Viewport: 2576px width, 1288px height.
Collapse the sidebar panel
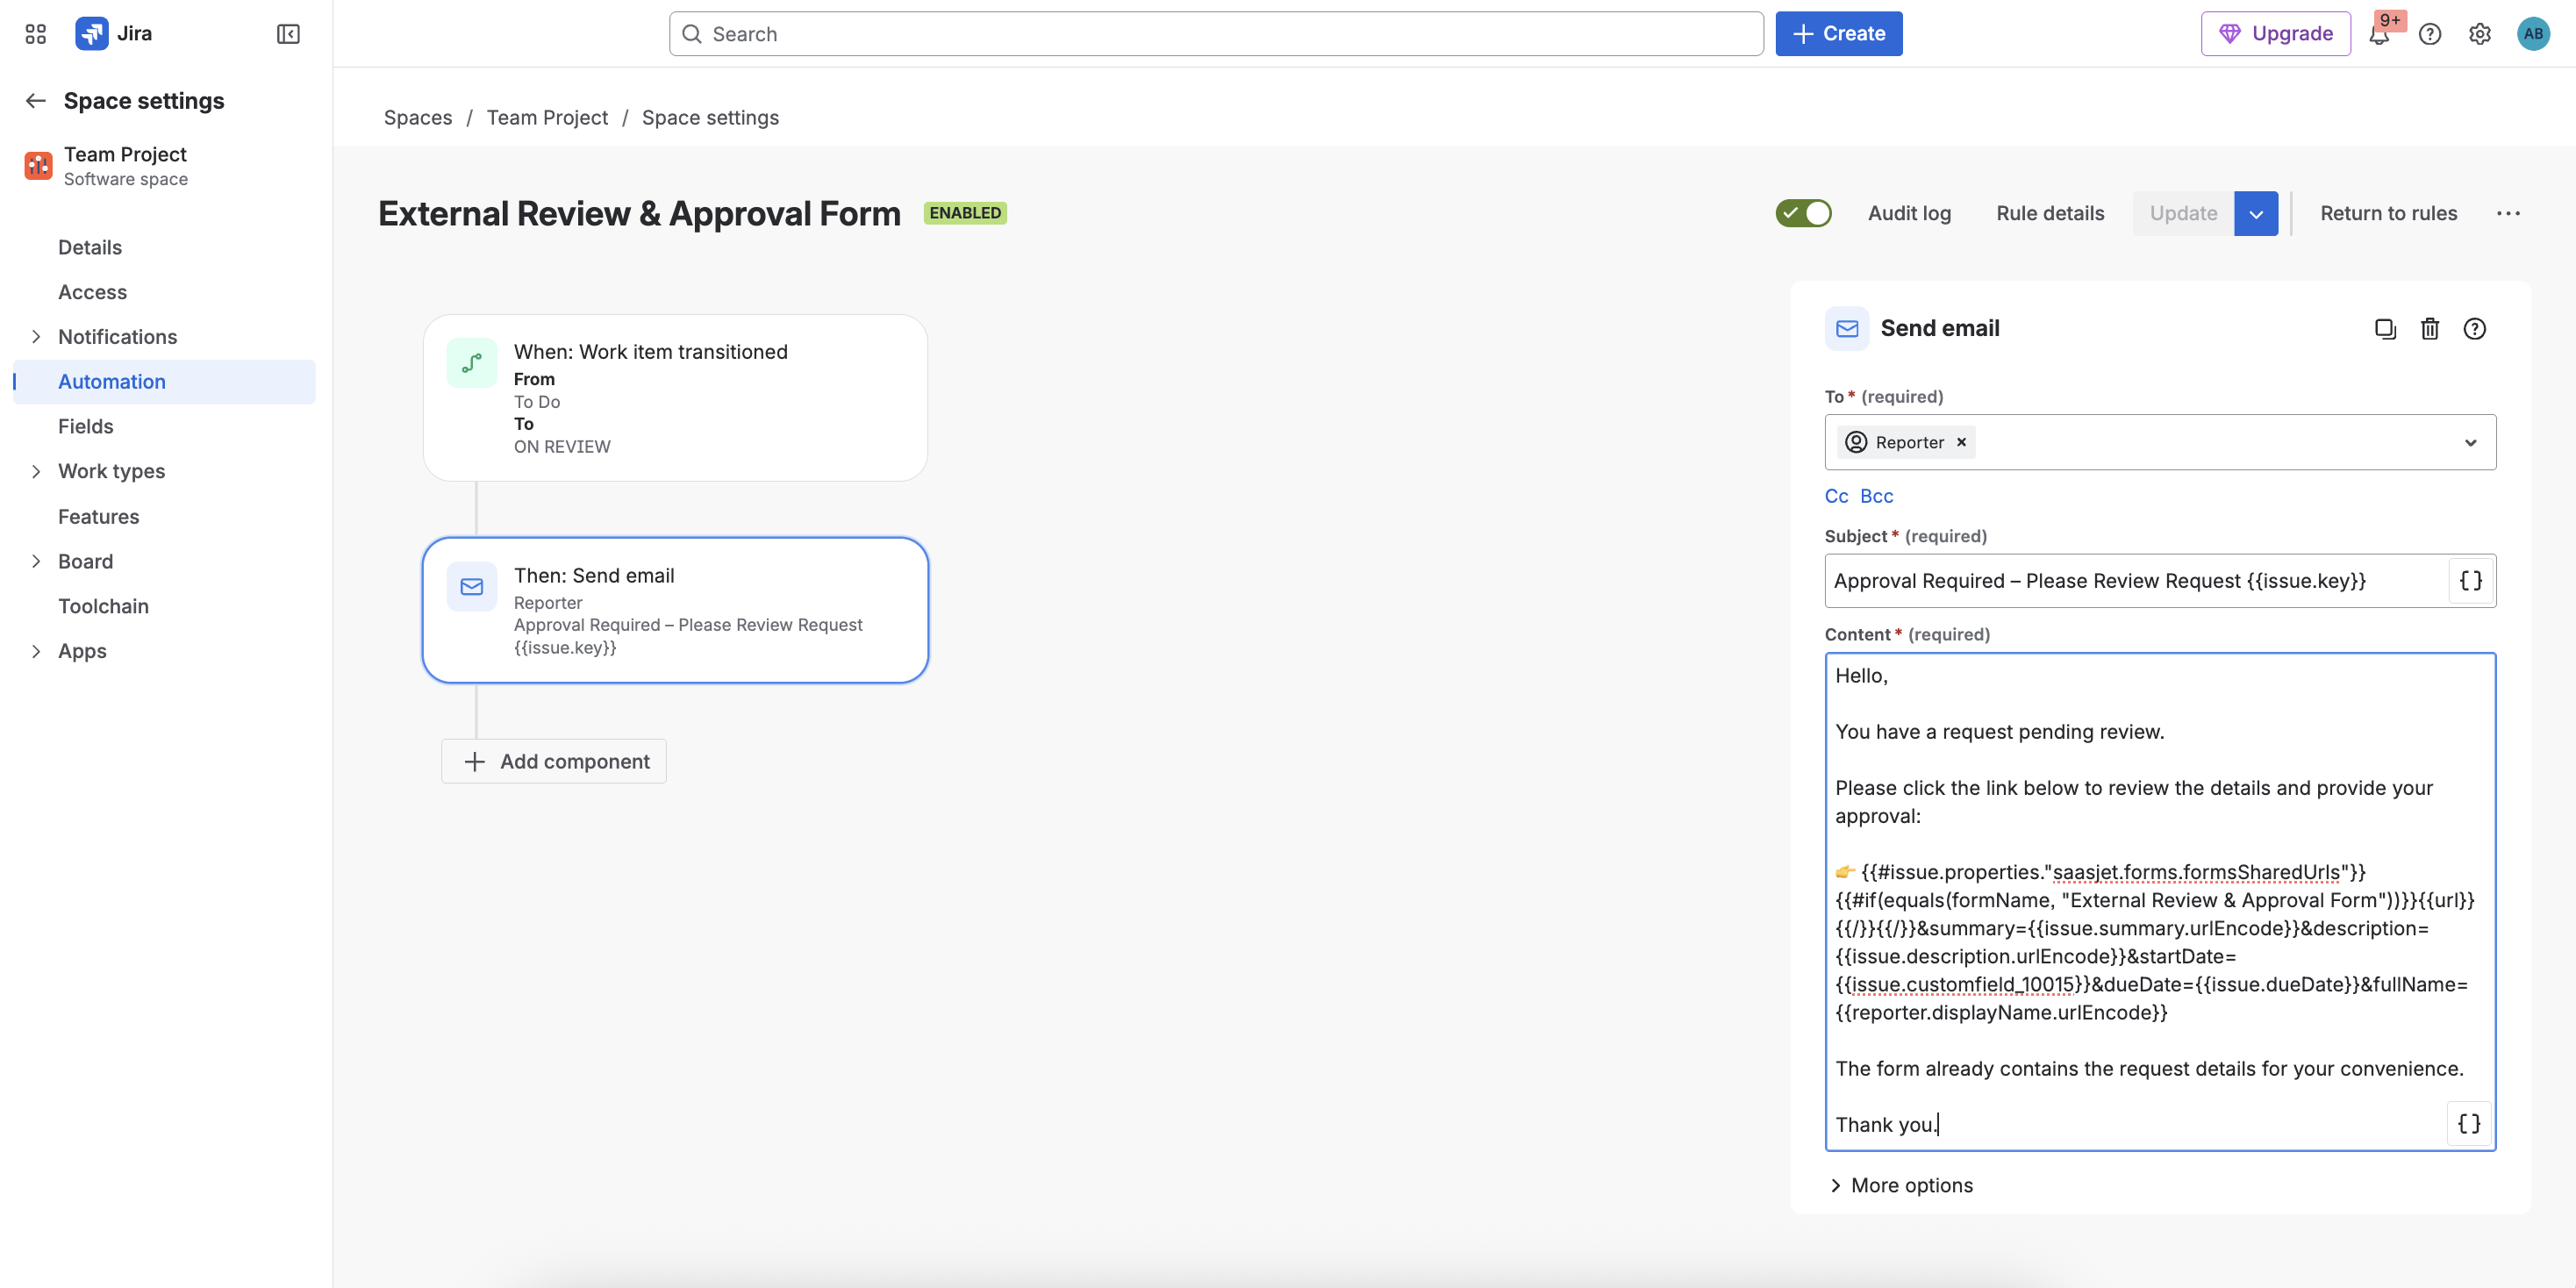coord(288,34)
